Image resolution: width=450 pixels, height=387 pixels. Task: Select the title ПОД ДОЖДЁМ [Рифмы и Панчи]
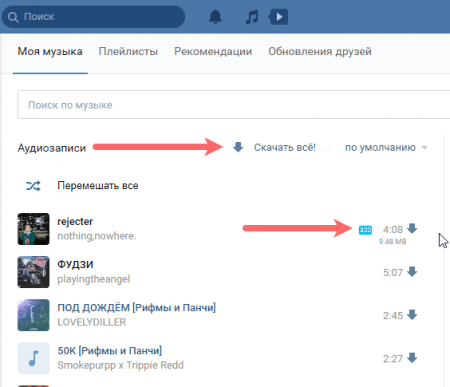(x=137, y=307)
